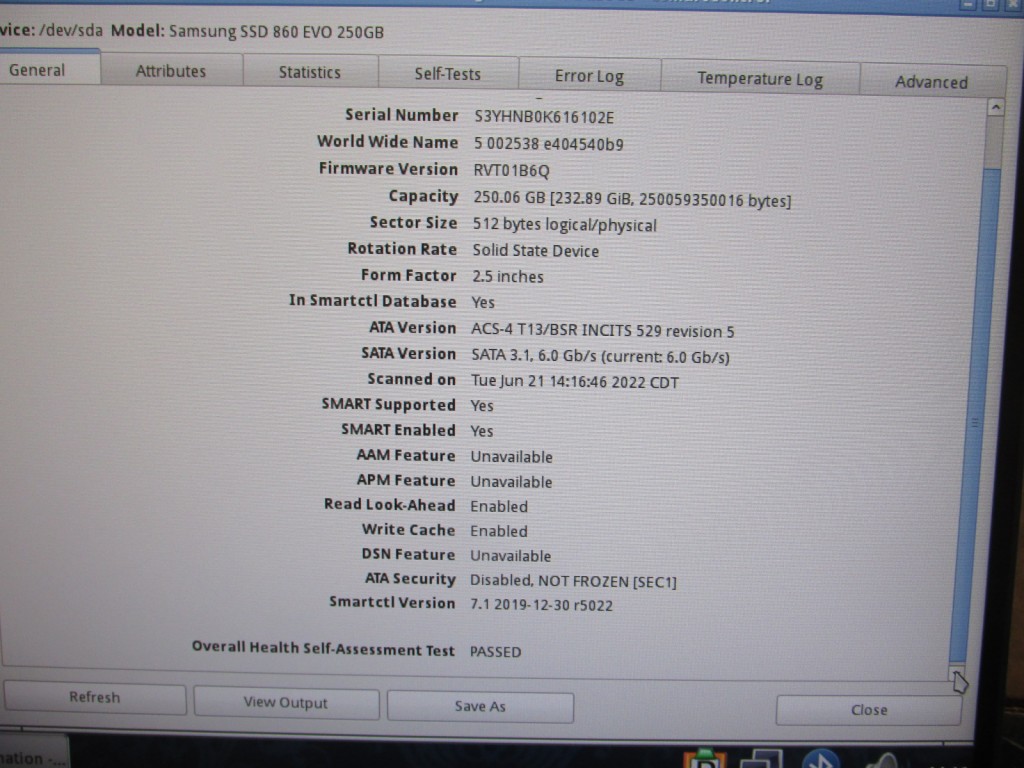Click the 'Solid State Device' rotation rate value
Viewport: 1024px width, 768px height.
click(x=536, y=251)
